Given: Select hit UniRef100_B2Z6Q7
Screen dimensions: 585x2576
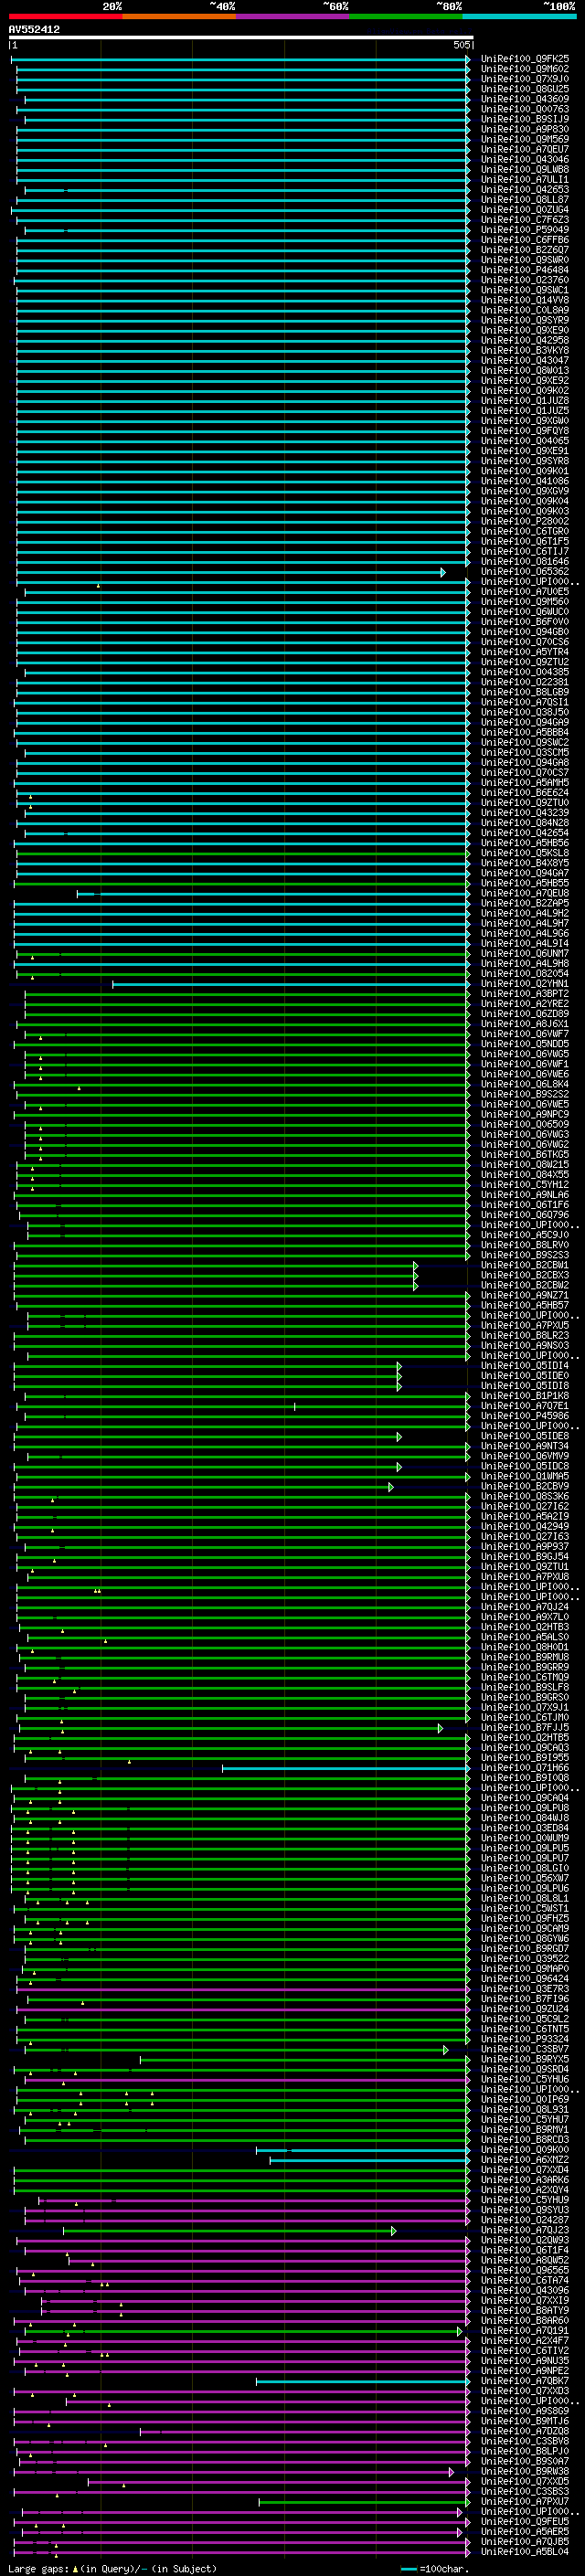Looking at the screenshot, I should [x=525, y=250].
